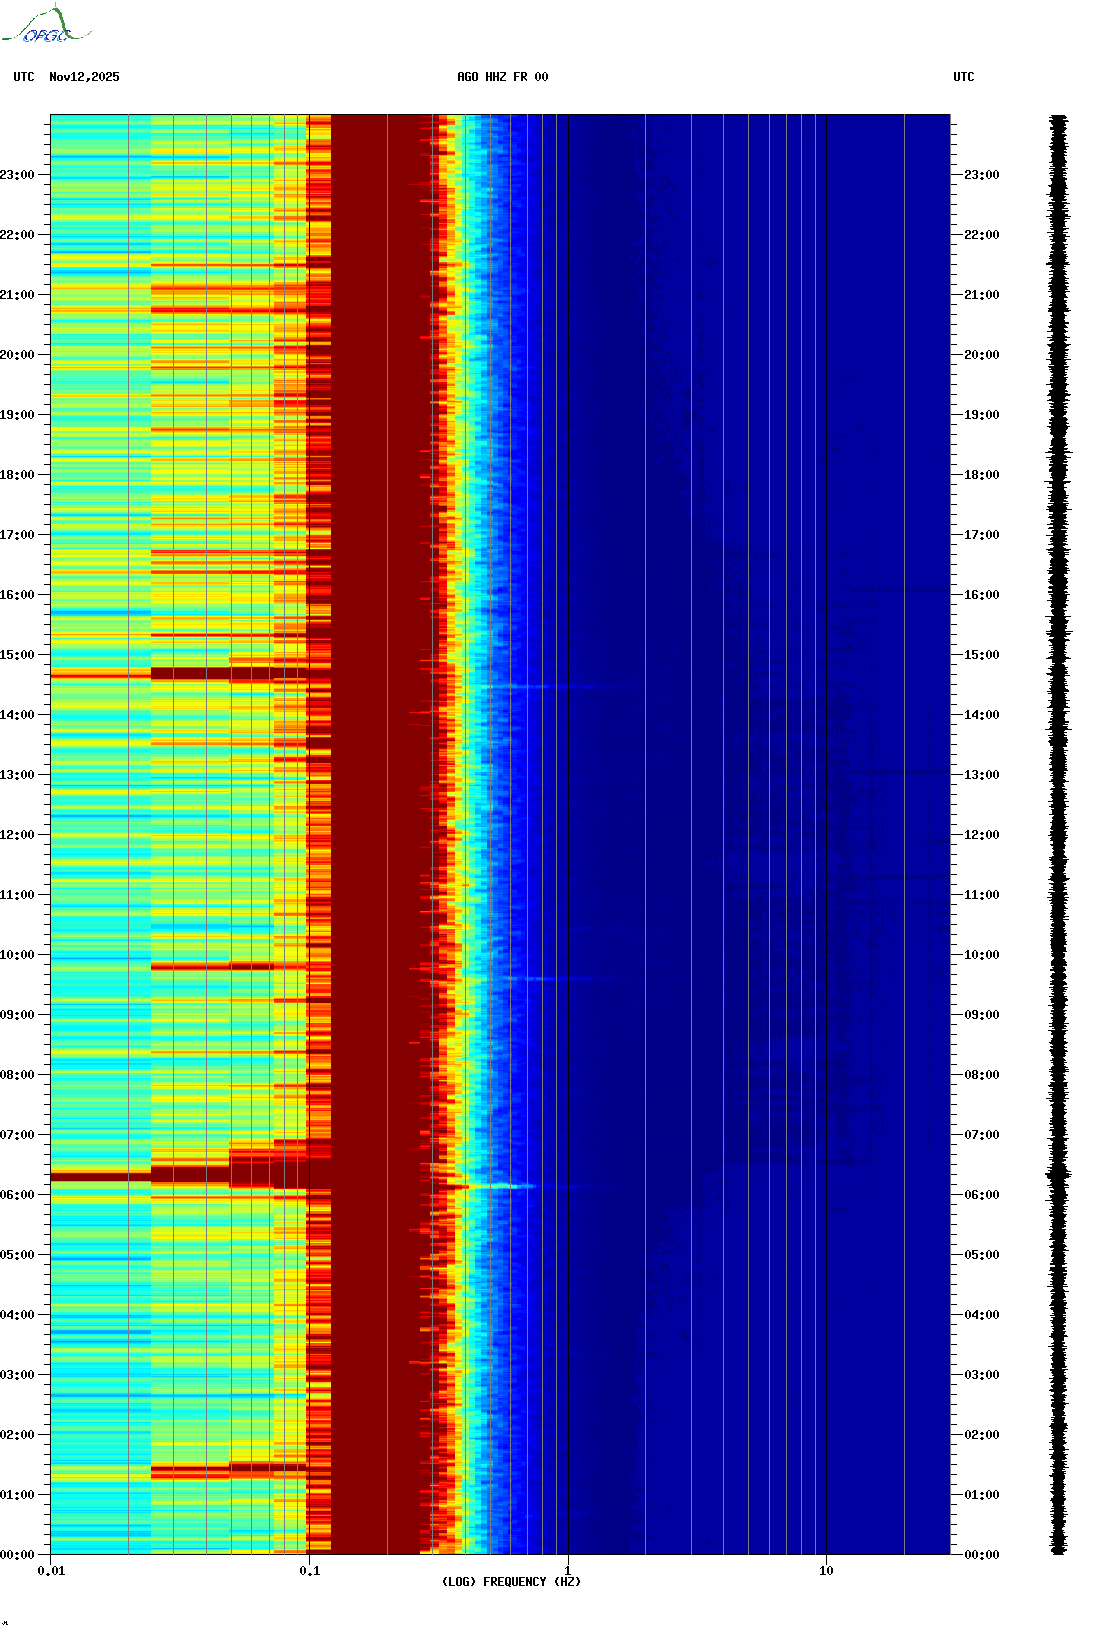
Task: Click the right-axis 14:00 time label
Action: point(982,715)
